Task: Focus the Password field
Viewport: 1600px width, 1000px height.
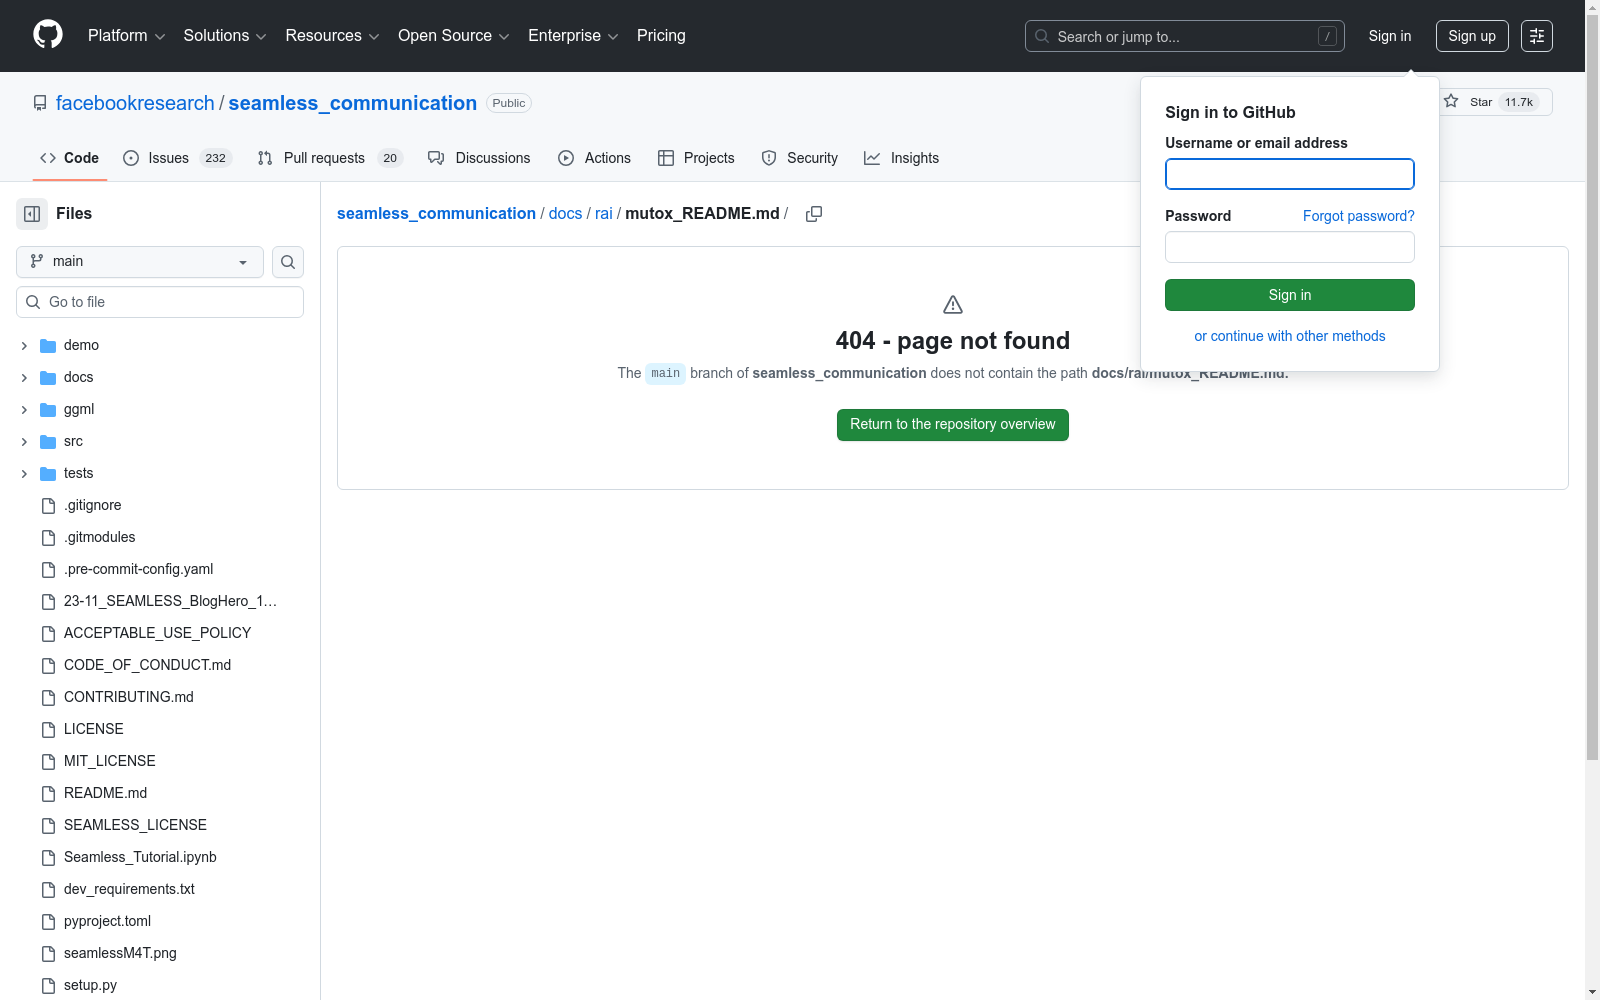Action: [1290, 247]
